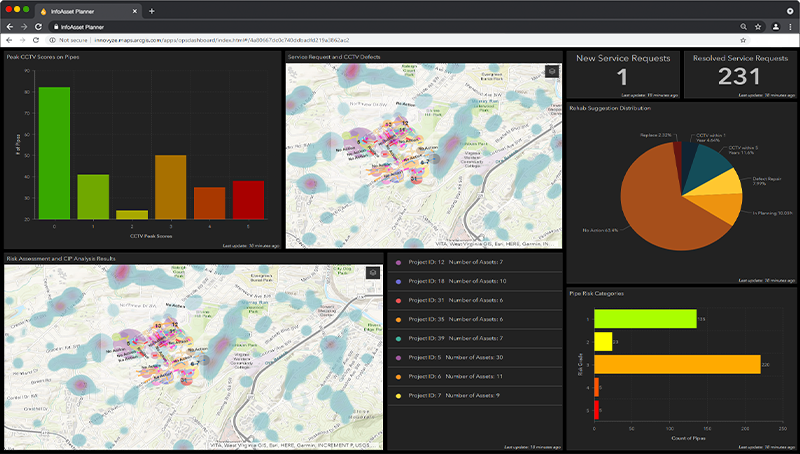Close the InfoAsset Planner tab
Viewport: 800px width, 454px height.
click(134, 11)
